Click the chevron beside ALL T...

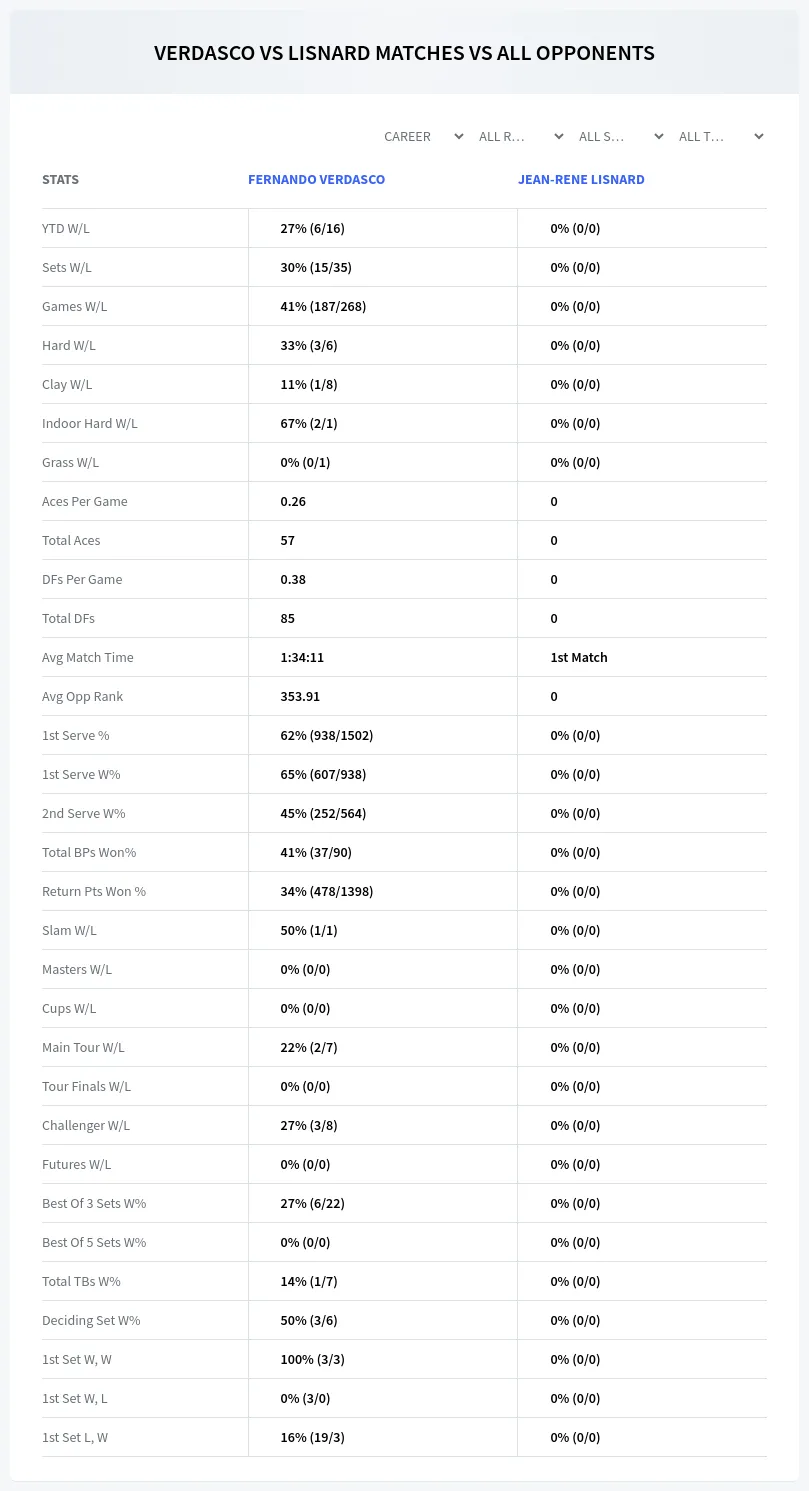click(x=758, y=136)
